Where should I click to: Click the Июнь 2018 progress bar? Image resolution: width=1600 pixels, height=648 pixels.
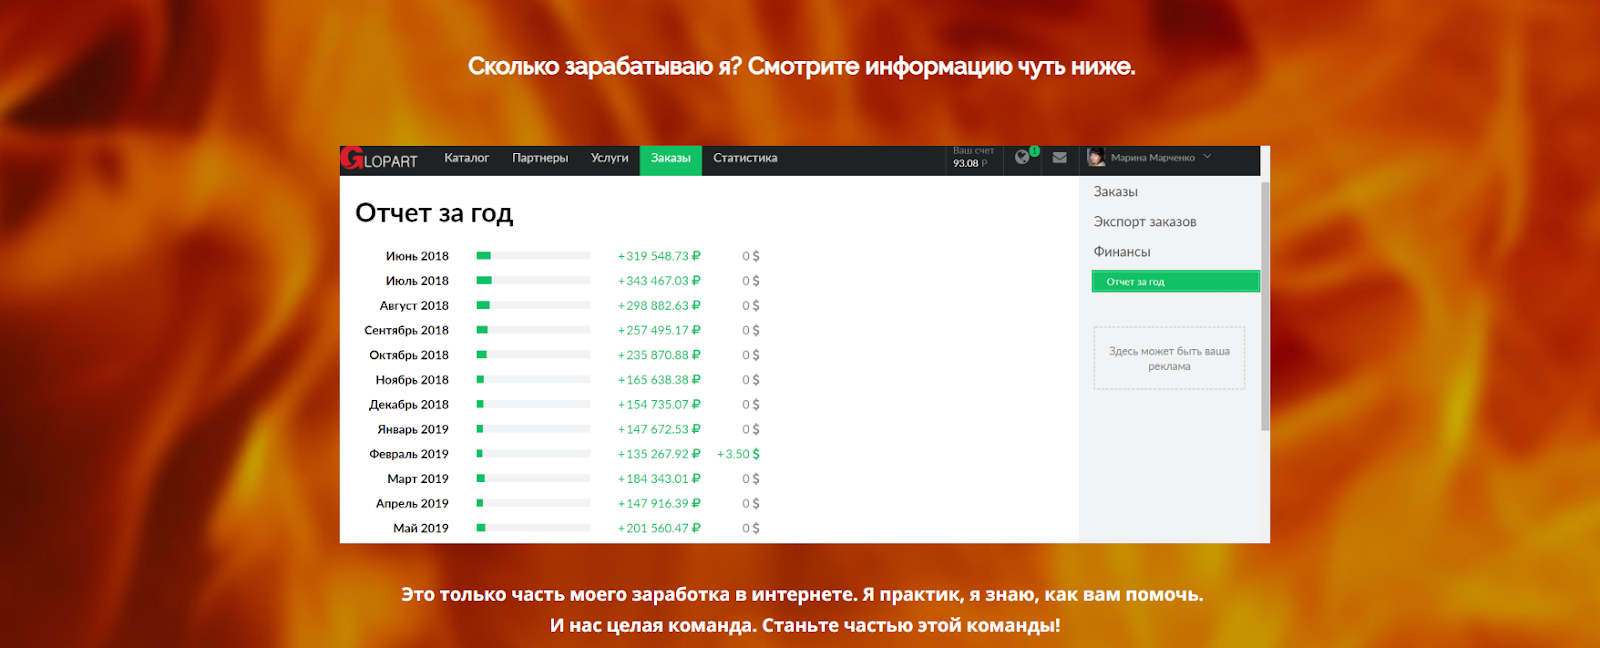533,256
